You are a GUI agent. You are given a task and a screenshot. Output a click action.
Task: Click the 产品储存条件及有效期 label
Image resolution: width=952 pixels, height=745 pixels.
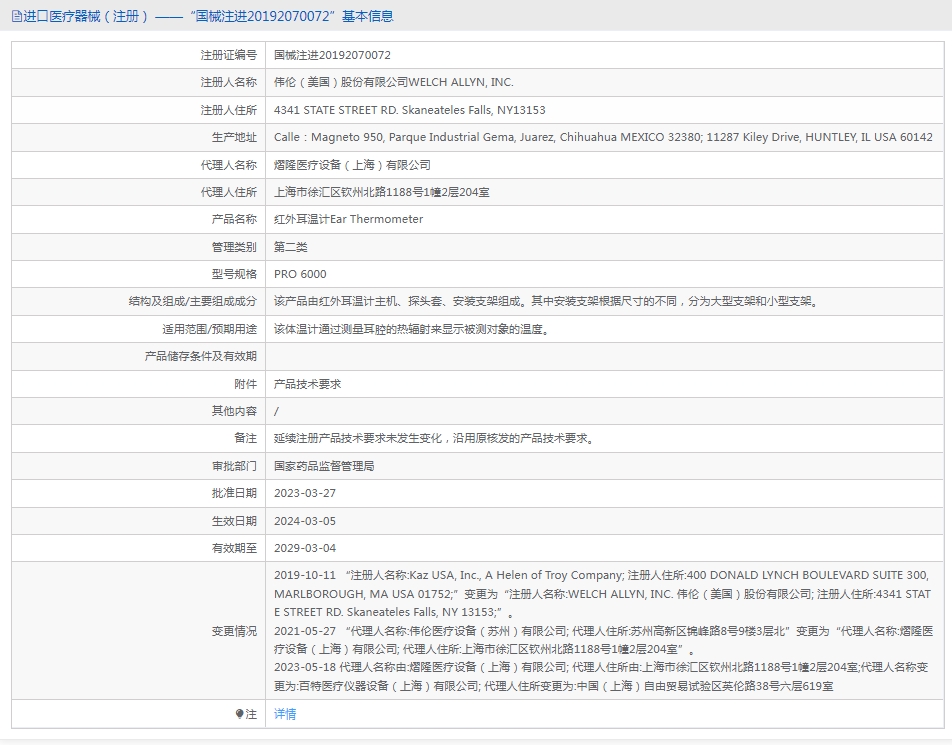[201, 356]
